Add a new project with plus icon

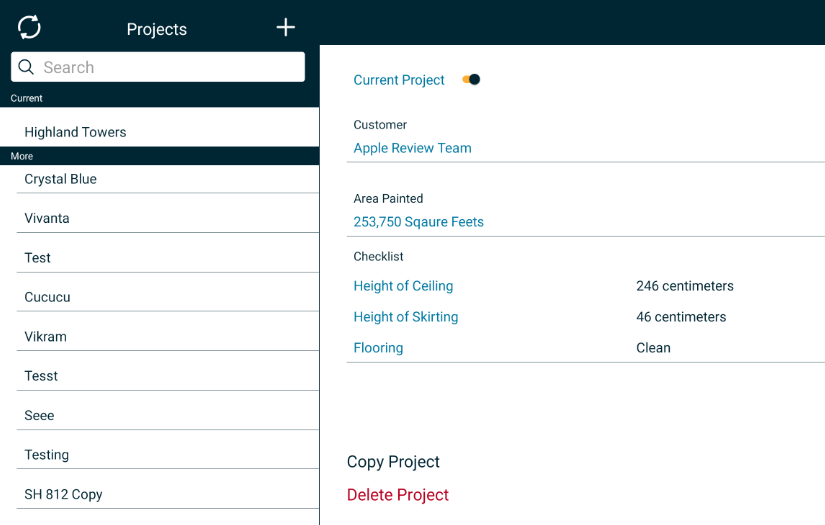point(286,27)
